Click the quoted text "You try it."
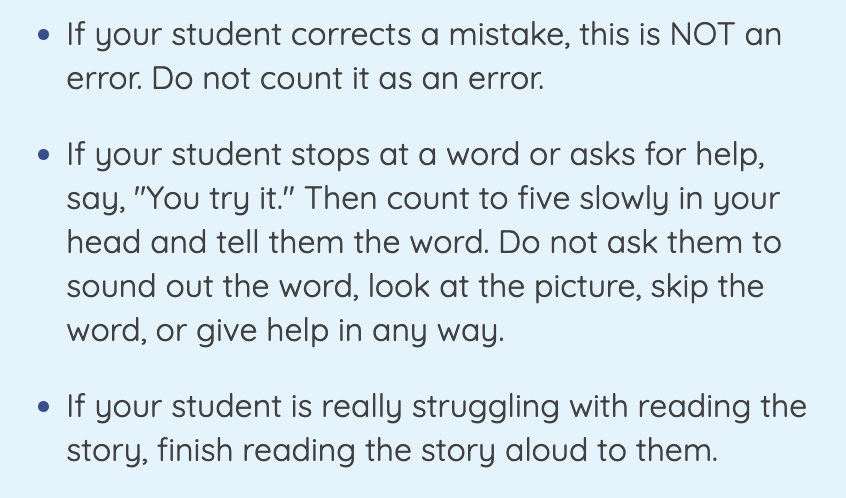The image size is (846, 498). [x=213, y=199]
